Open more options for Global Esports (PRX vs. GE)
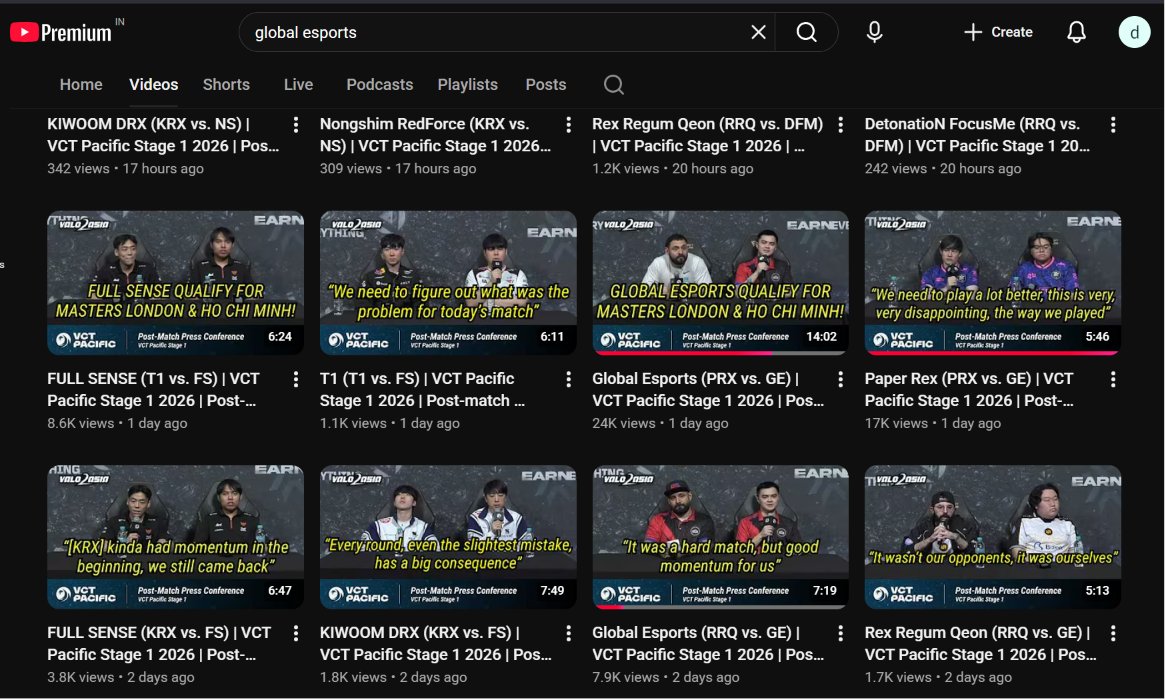The width and height of the screenshot is (1165, 699). point(840,380)
